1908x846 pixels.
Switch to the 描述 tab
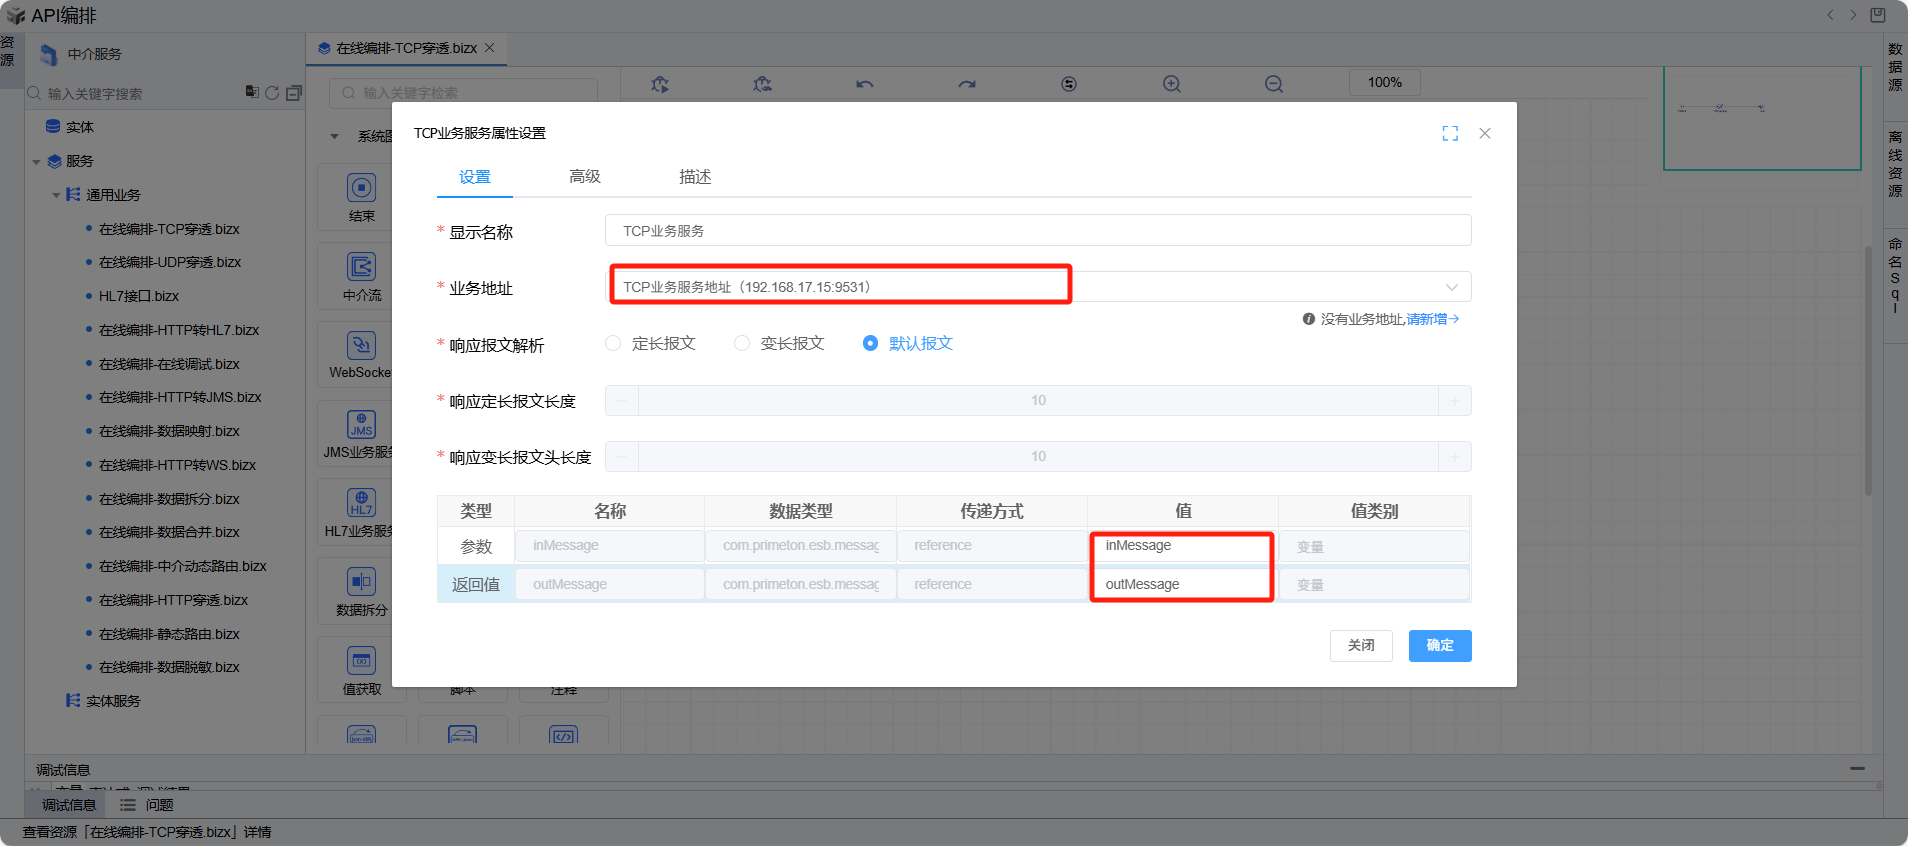tap(695, 177)
